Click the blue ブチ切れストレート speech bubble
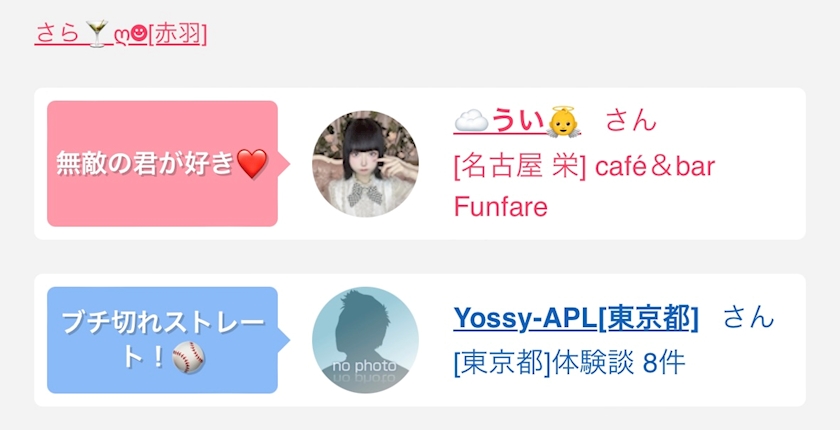Viewport: 840px width, 430px height. coord(162,340)
